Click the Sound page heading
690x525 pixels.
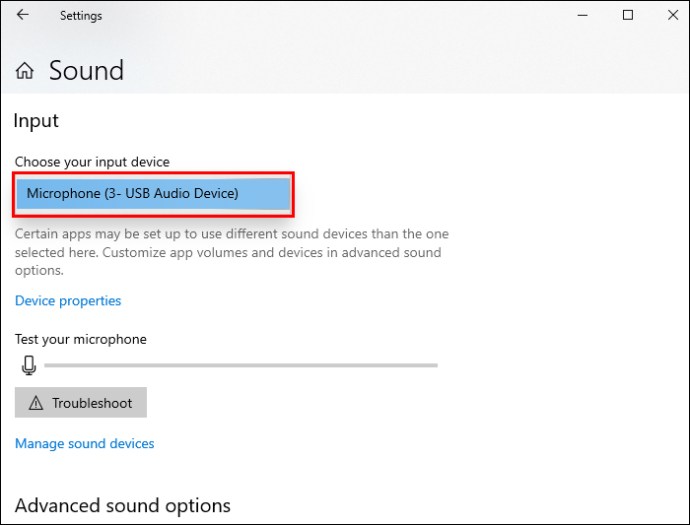pyautogui.click(x=86, y=70)
